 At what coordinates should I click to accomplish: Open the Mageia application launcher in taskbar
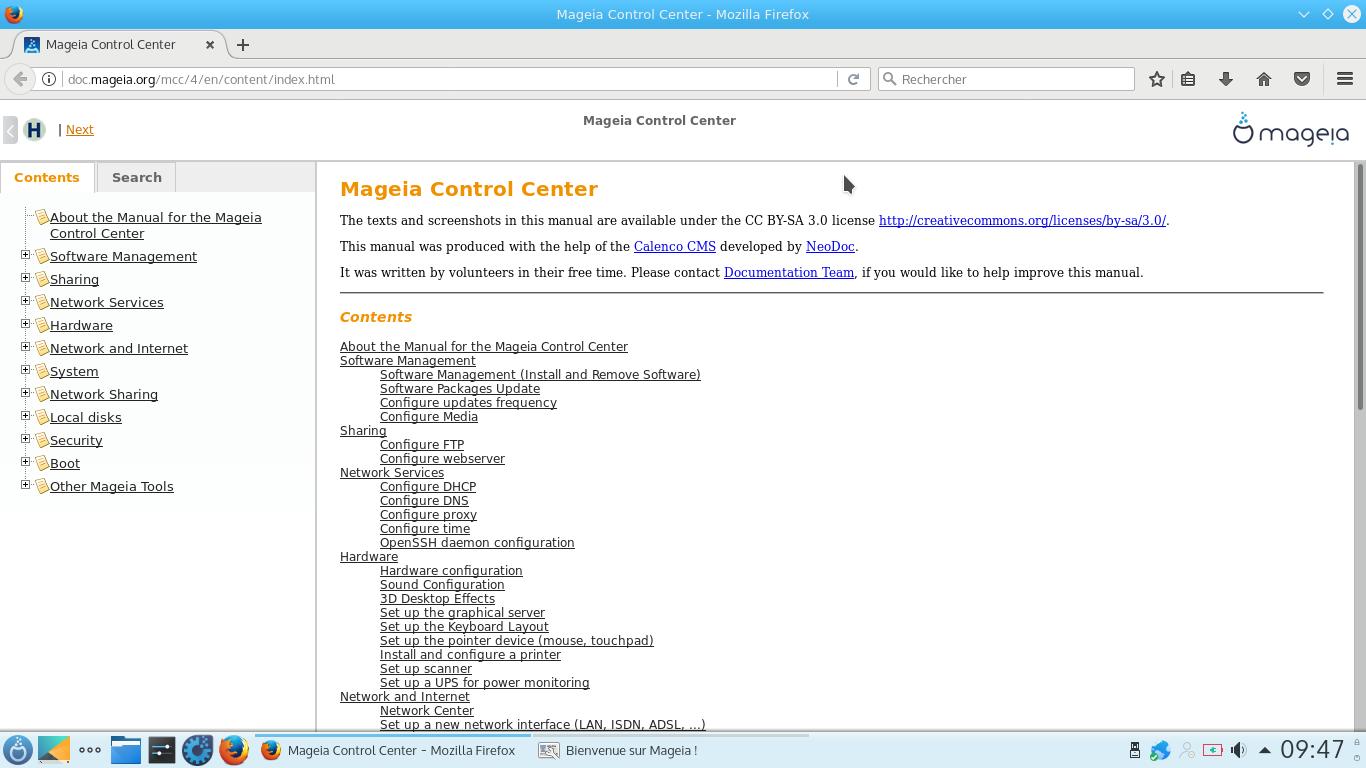tap(17, 750)
